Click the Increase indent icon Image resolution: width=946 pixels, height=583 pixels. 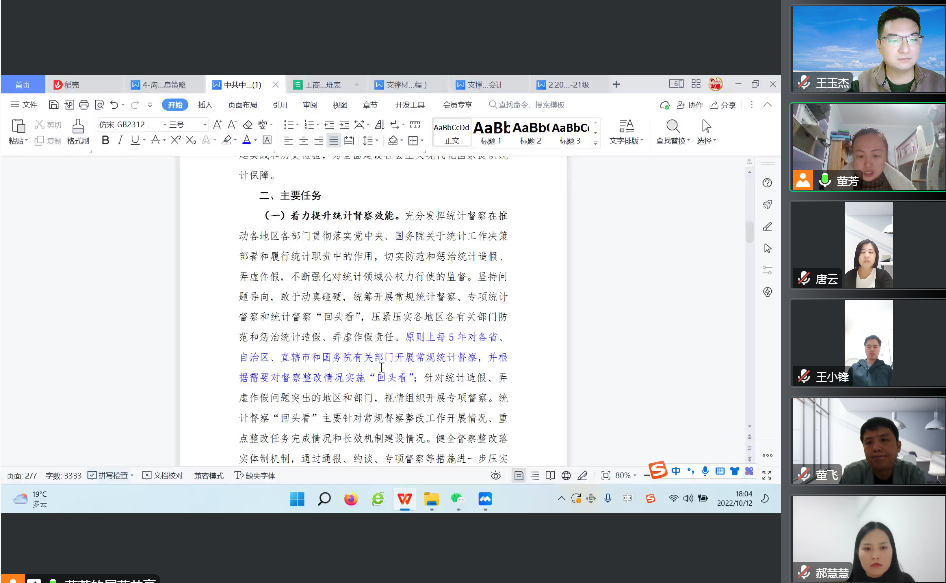[x=344, y=124]
